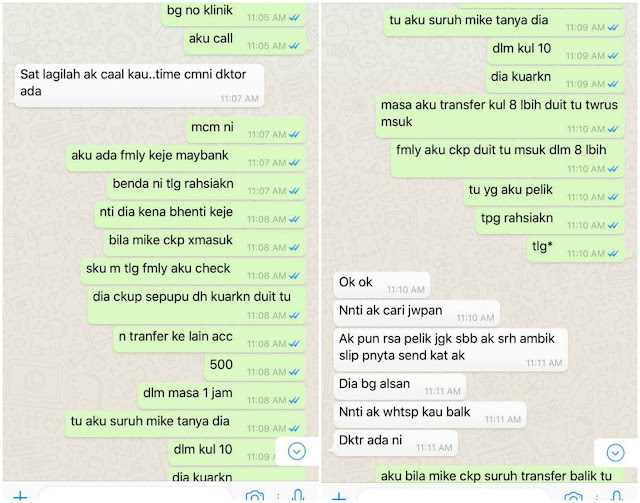Viewport: 640px width, 503px height.
Task: Tap the 'Dia bg alsan' message bubble
Action: click(x=400, y=386)
